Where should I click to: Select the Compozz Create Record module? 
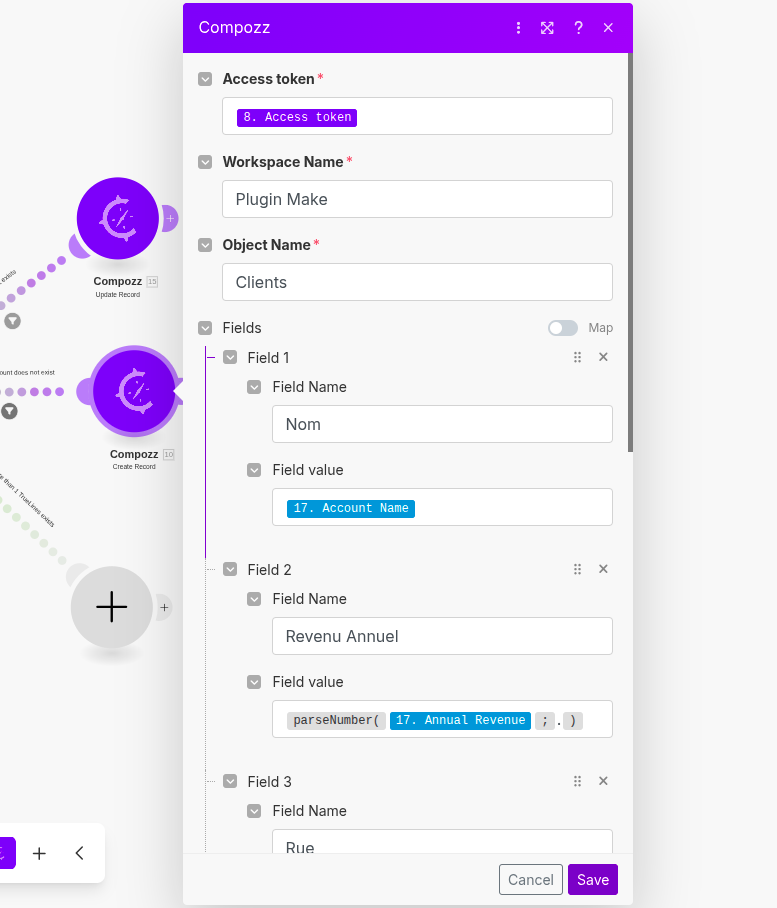tap(134, 390)
